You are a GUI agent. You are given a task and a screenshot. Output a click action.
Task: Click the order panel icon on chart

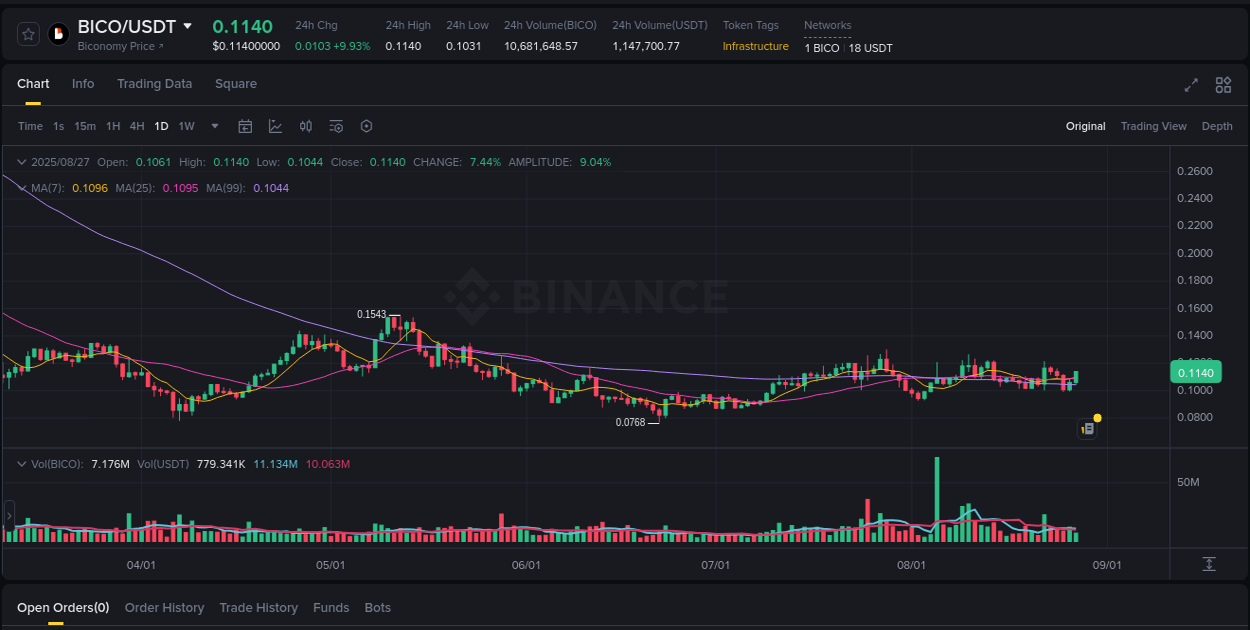(x=1087, y=428)
